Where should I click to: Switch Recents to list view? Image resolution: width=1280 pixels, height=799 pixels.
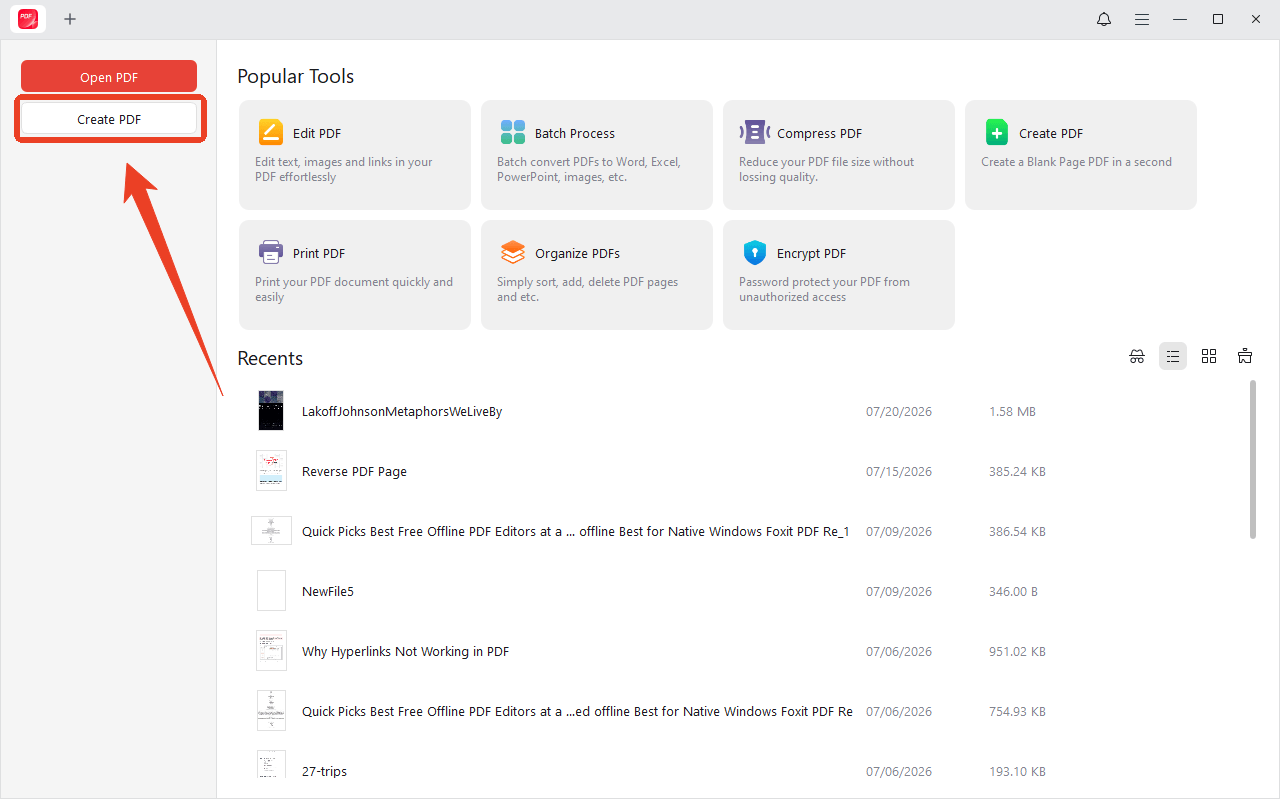click(x=1173, y=356)
